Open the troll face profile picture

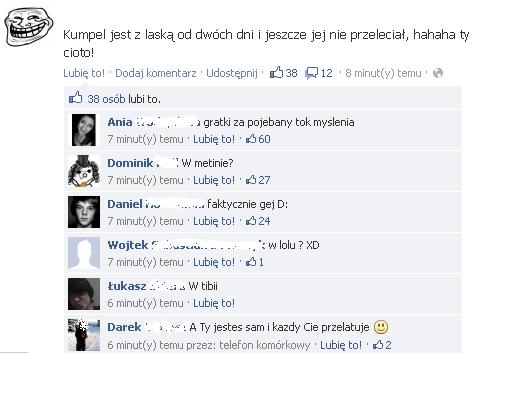pos(28,27)
